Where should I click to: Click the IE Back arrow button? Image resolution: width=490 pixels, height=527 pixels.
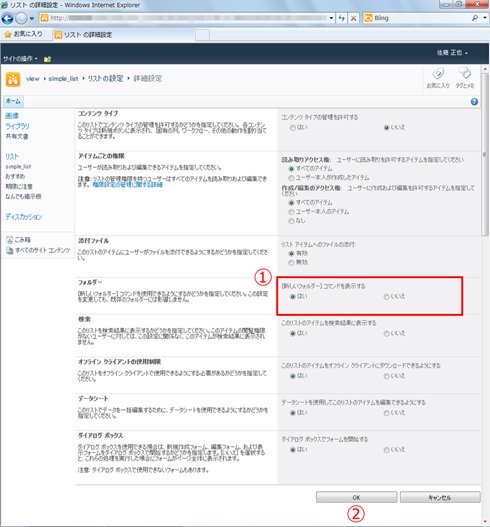(x=7, y=18)
